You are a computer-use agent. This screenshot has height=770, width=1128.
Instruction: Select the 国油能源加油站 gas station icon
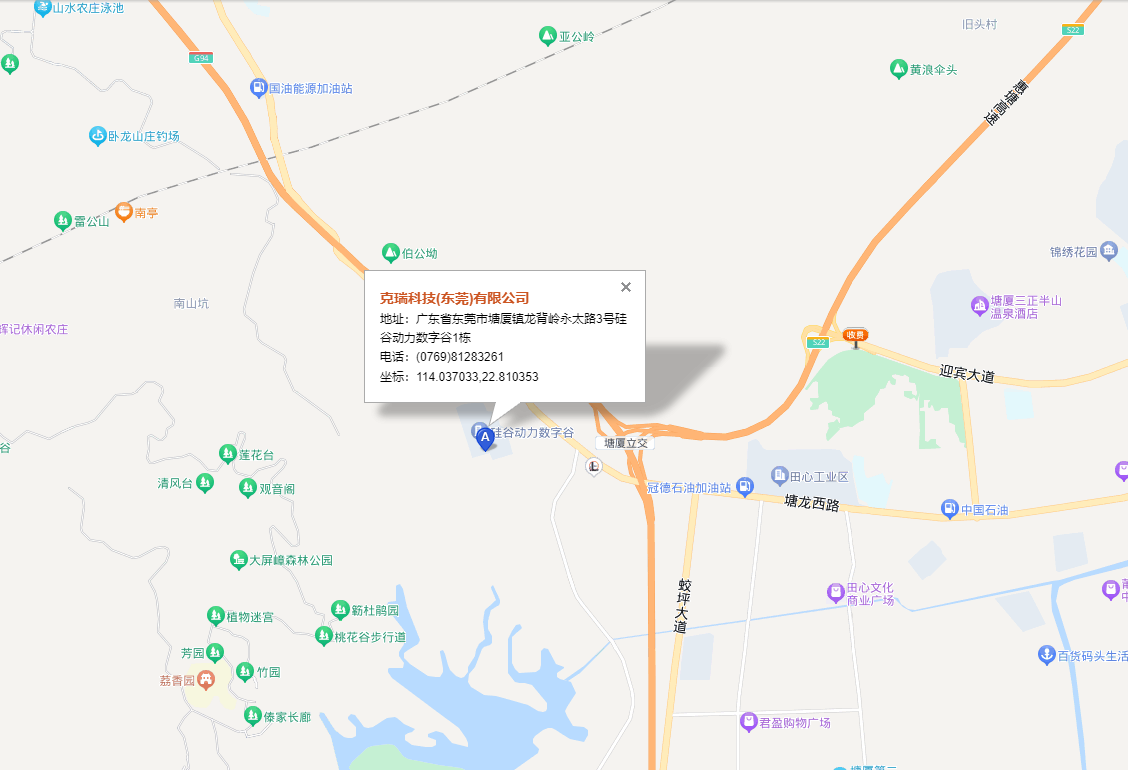pyautogui.click(x=258, y=88)
